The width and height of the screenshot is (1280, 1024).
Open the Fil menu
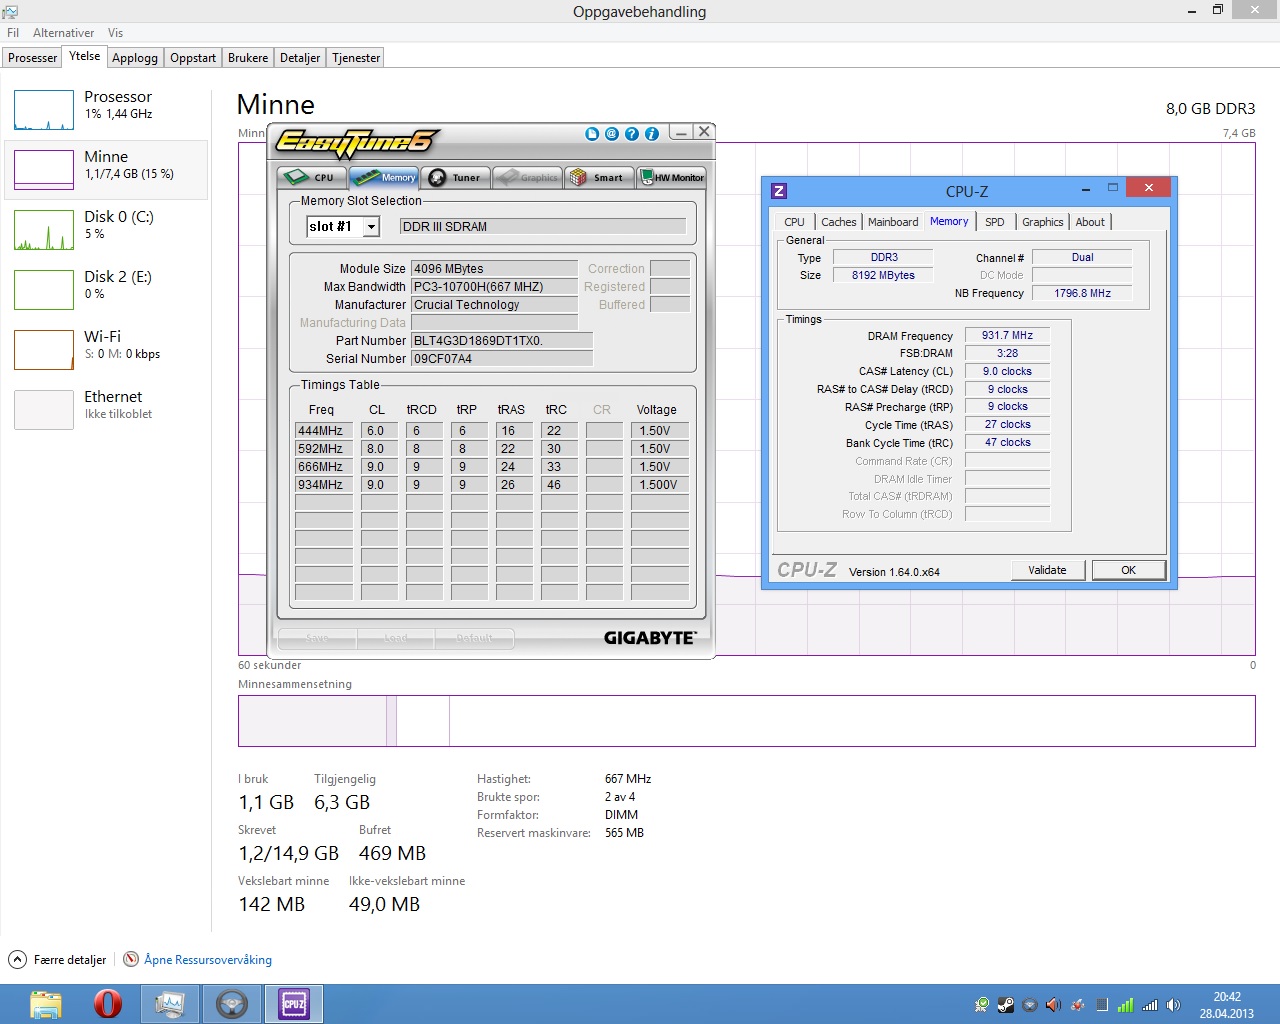point(13,33)
